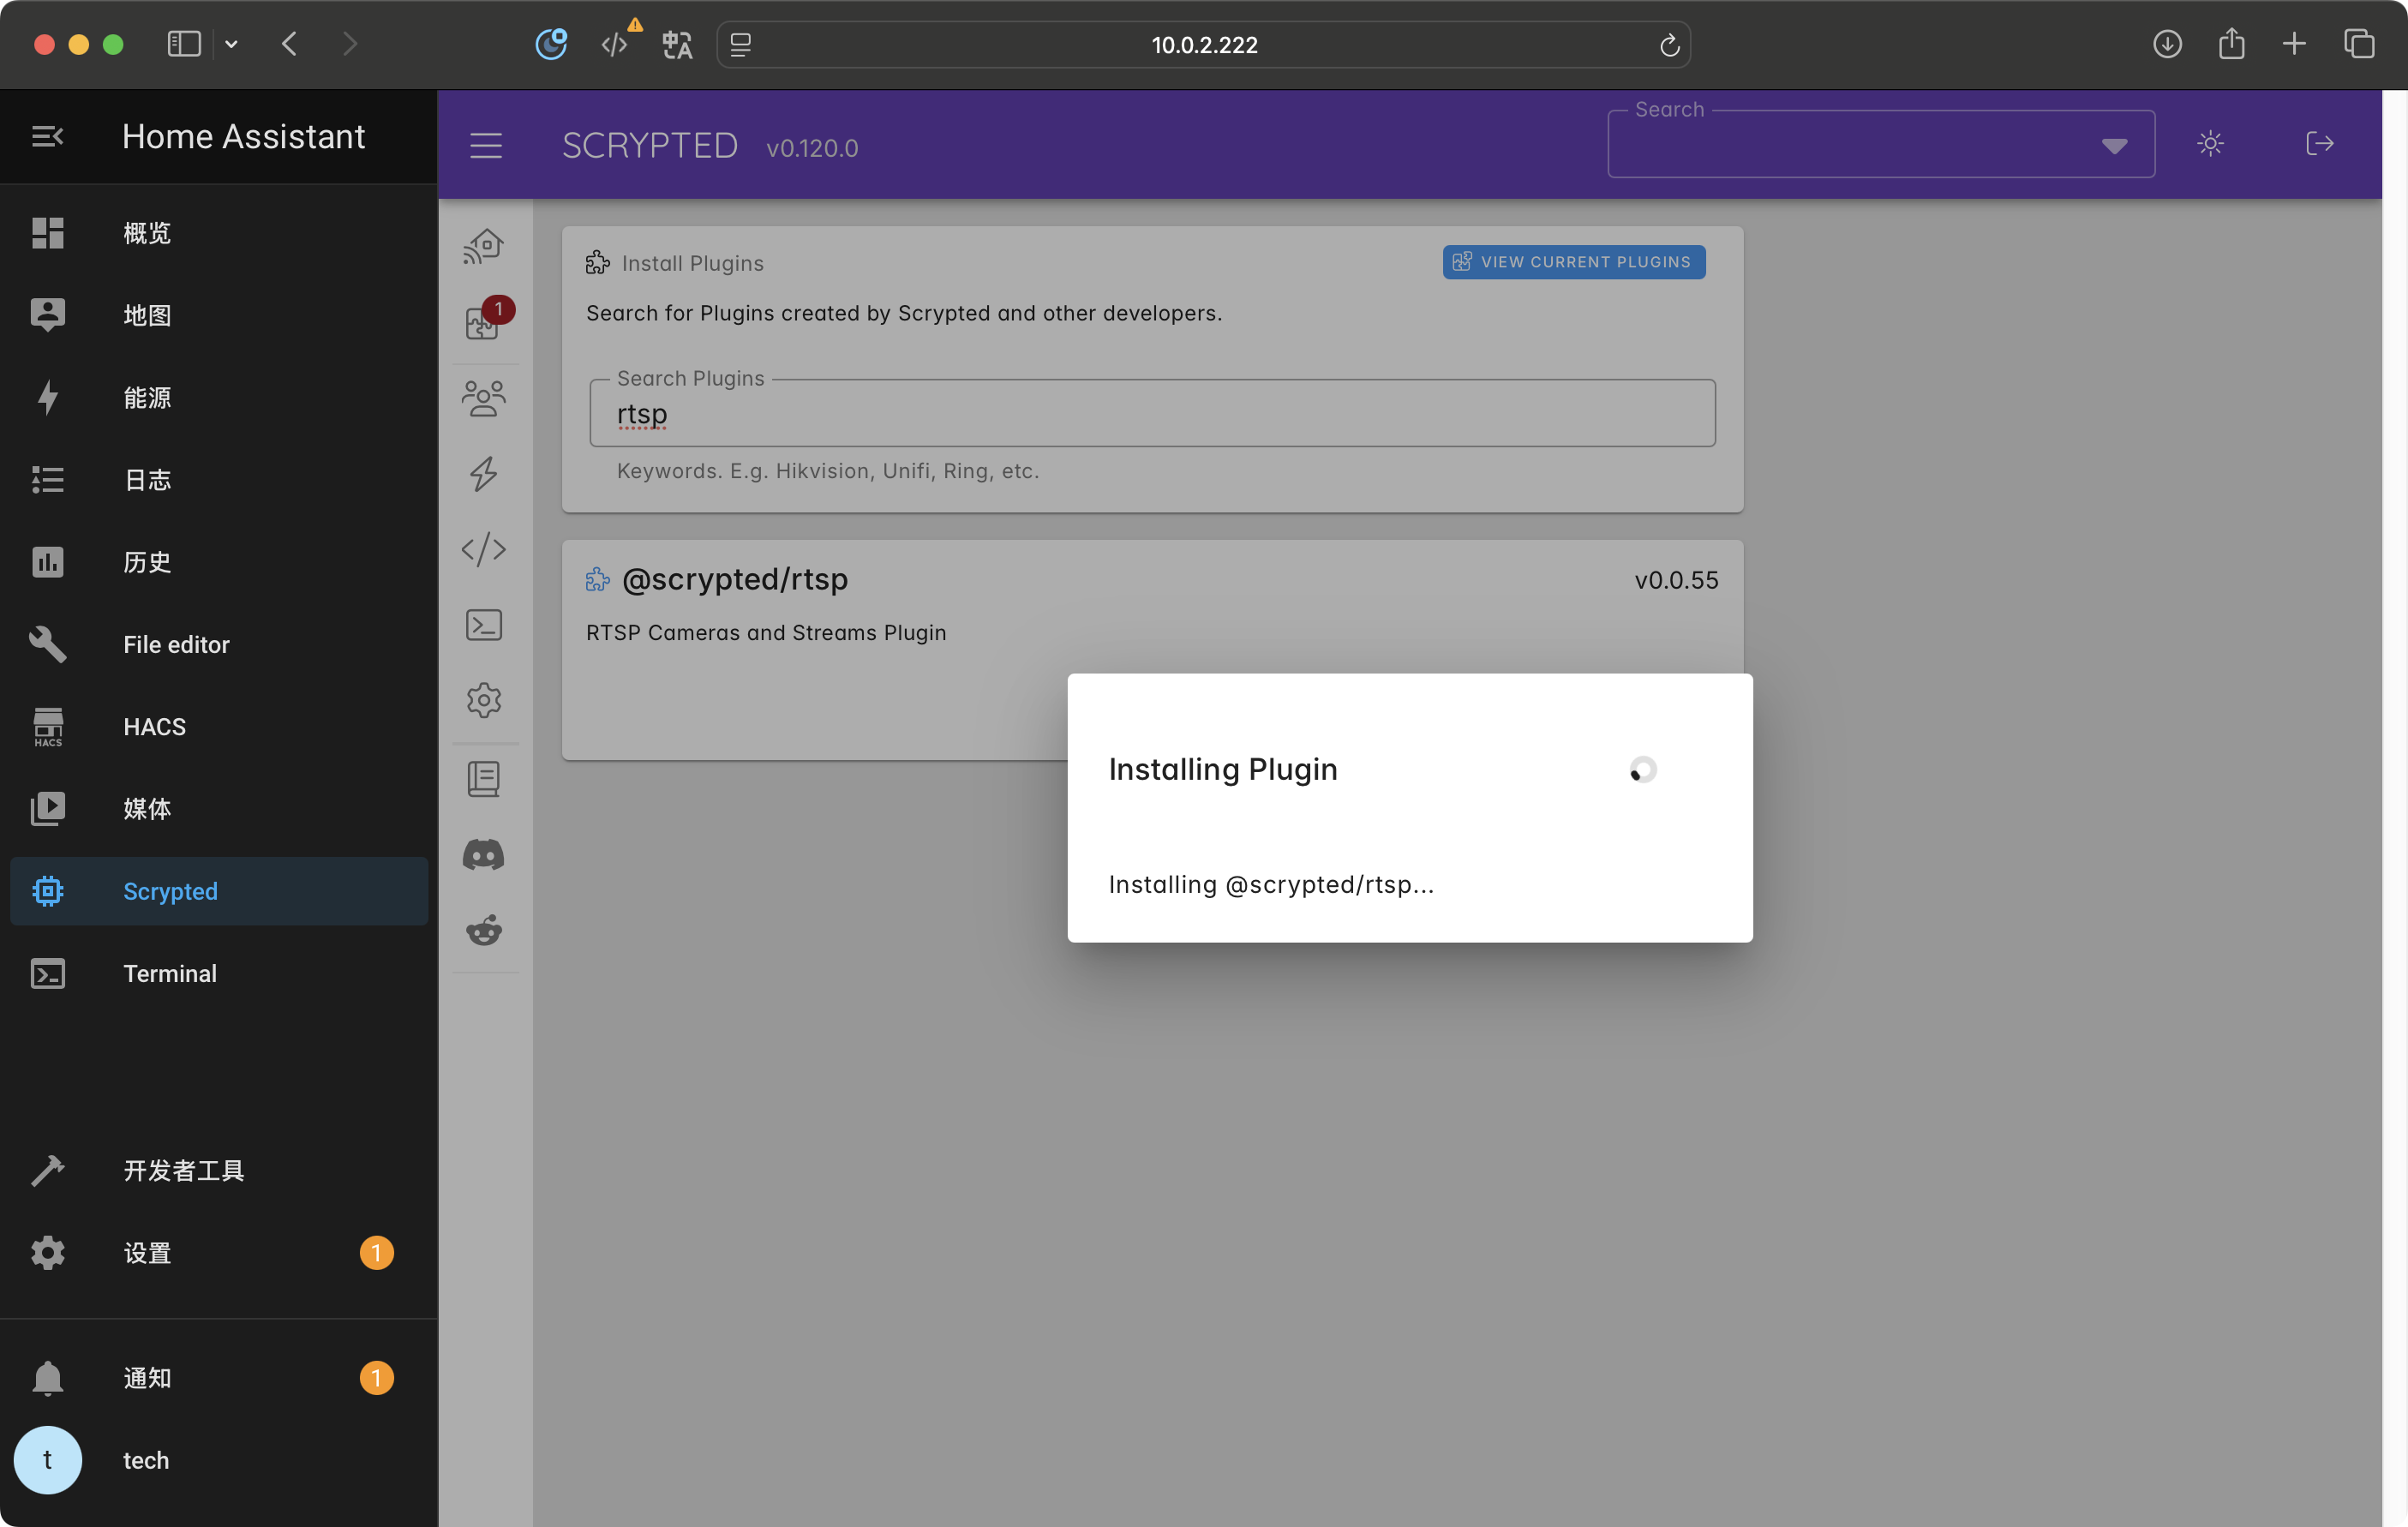Toggle Safari sidebar button
This screenshot has width=2408, height=1527.
coord(184,44)
